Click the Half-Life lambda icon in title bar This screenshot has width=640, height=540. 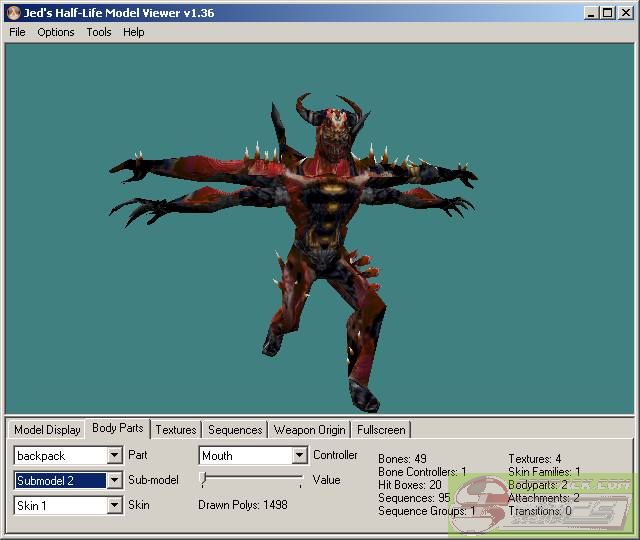click(x=14, y=13)
